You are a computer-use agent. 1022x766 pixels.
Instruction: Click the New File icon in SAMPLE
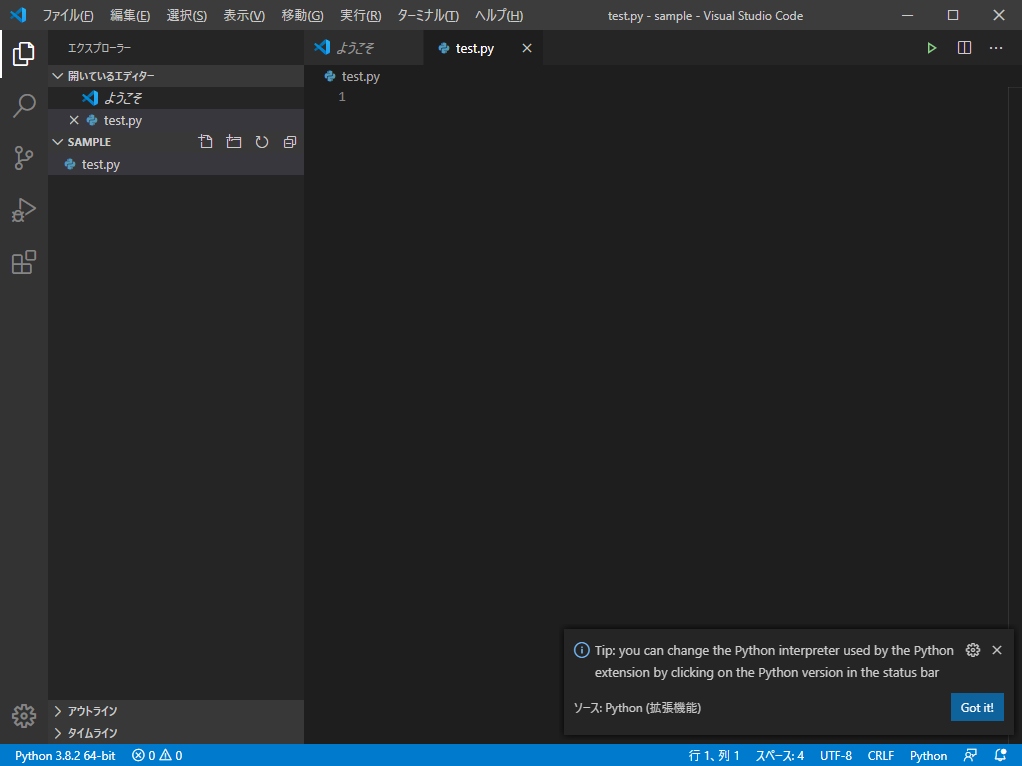206,142
